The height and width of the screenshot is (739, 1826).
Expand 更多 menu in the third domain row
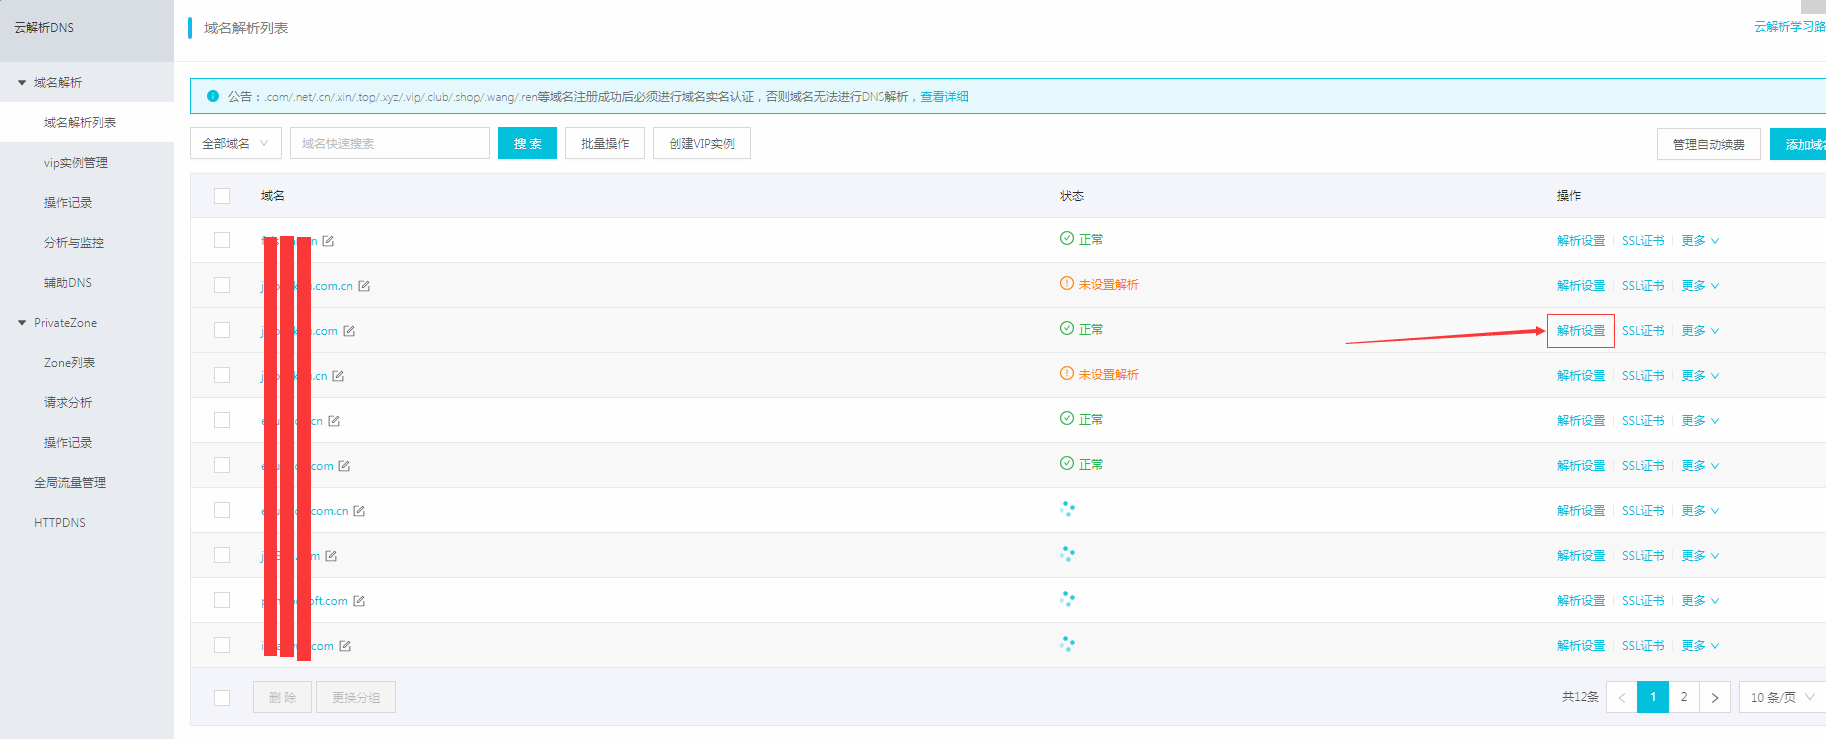(x=1700, y=331)
